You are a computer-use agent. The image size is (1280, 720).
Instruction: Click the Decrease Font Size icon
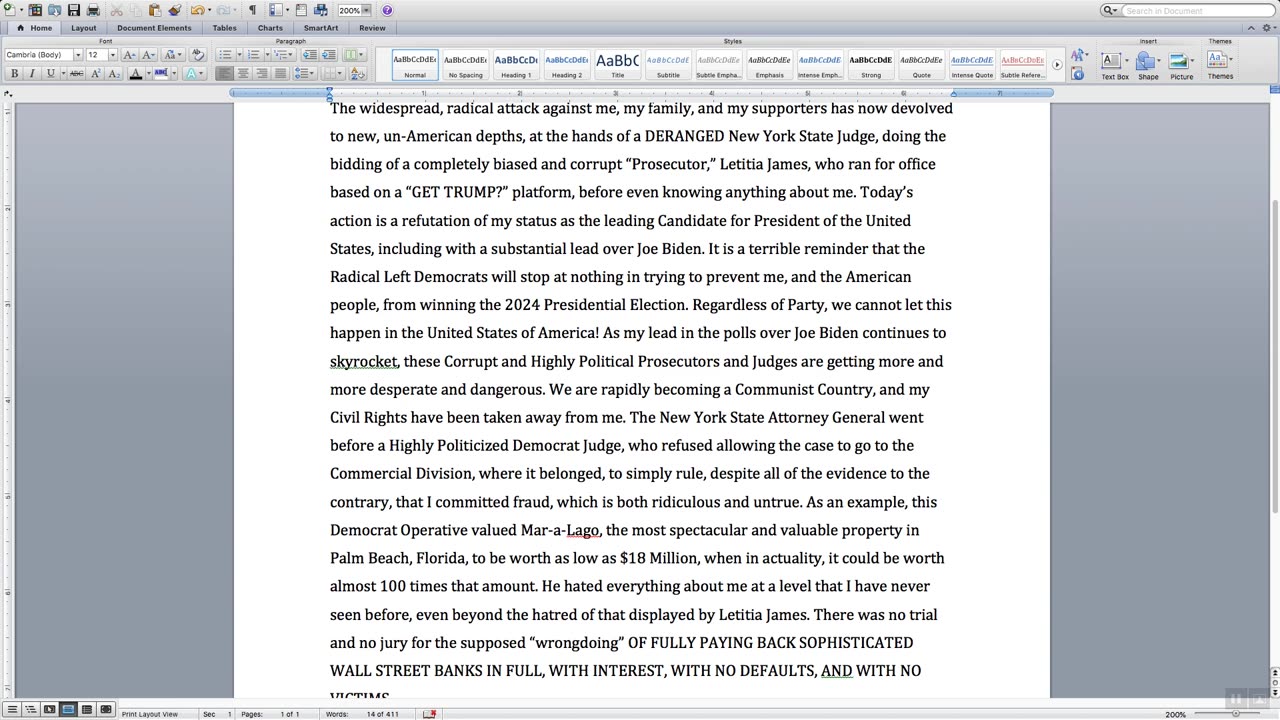coord(148,55)
